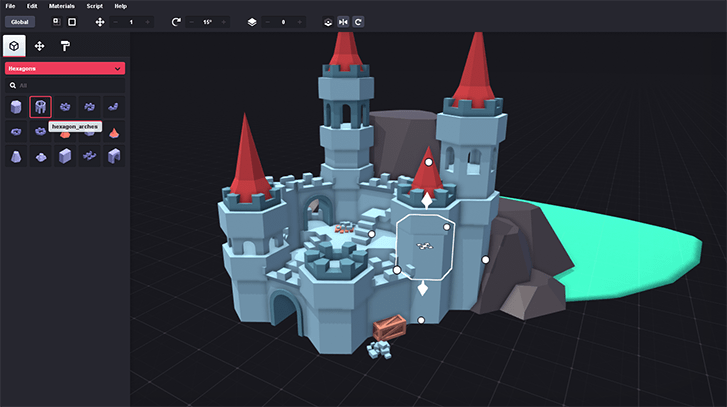Screen dimensions: 727x407
Task: Open the Script menu
Action: [x=95, y=6]
